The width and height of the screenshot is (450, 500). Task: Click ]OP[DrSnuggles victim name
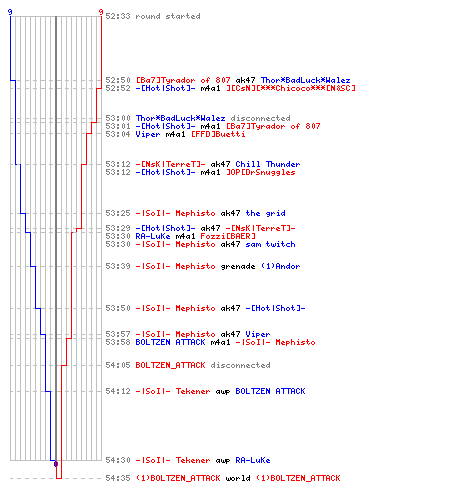261,172
